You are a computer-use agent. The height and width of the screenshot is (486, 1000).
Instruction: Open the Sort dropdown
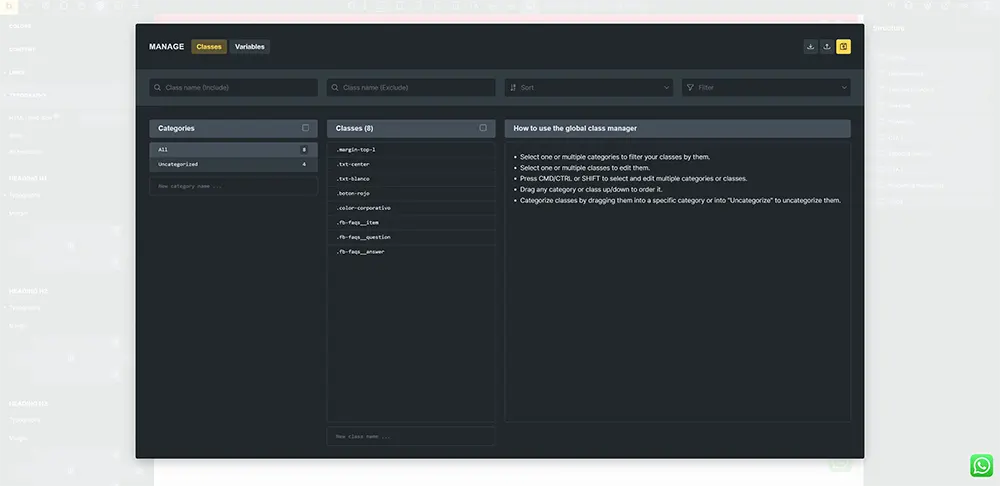click(x=588, y=88)
